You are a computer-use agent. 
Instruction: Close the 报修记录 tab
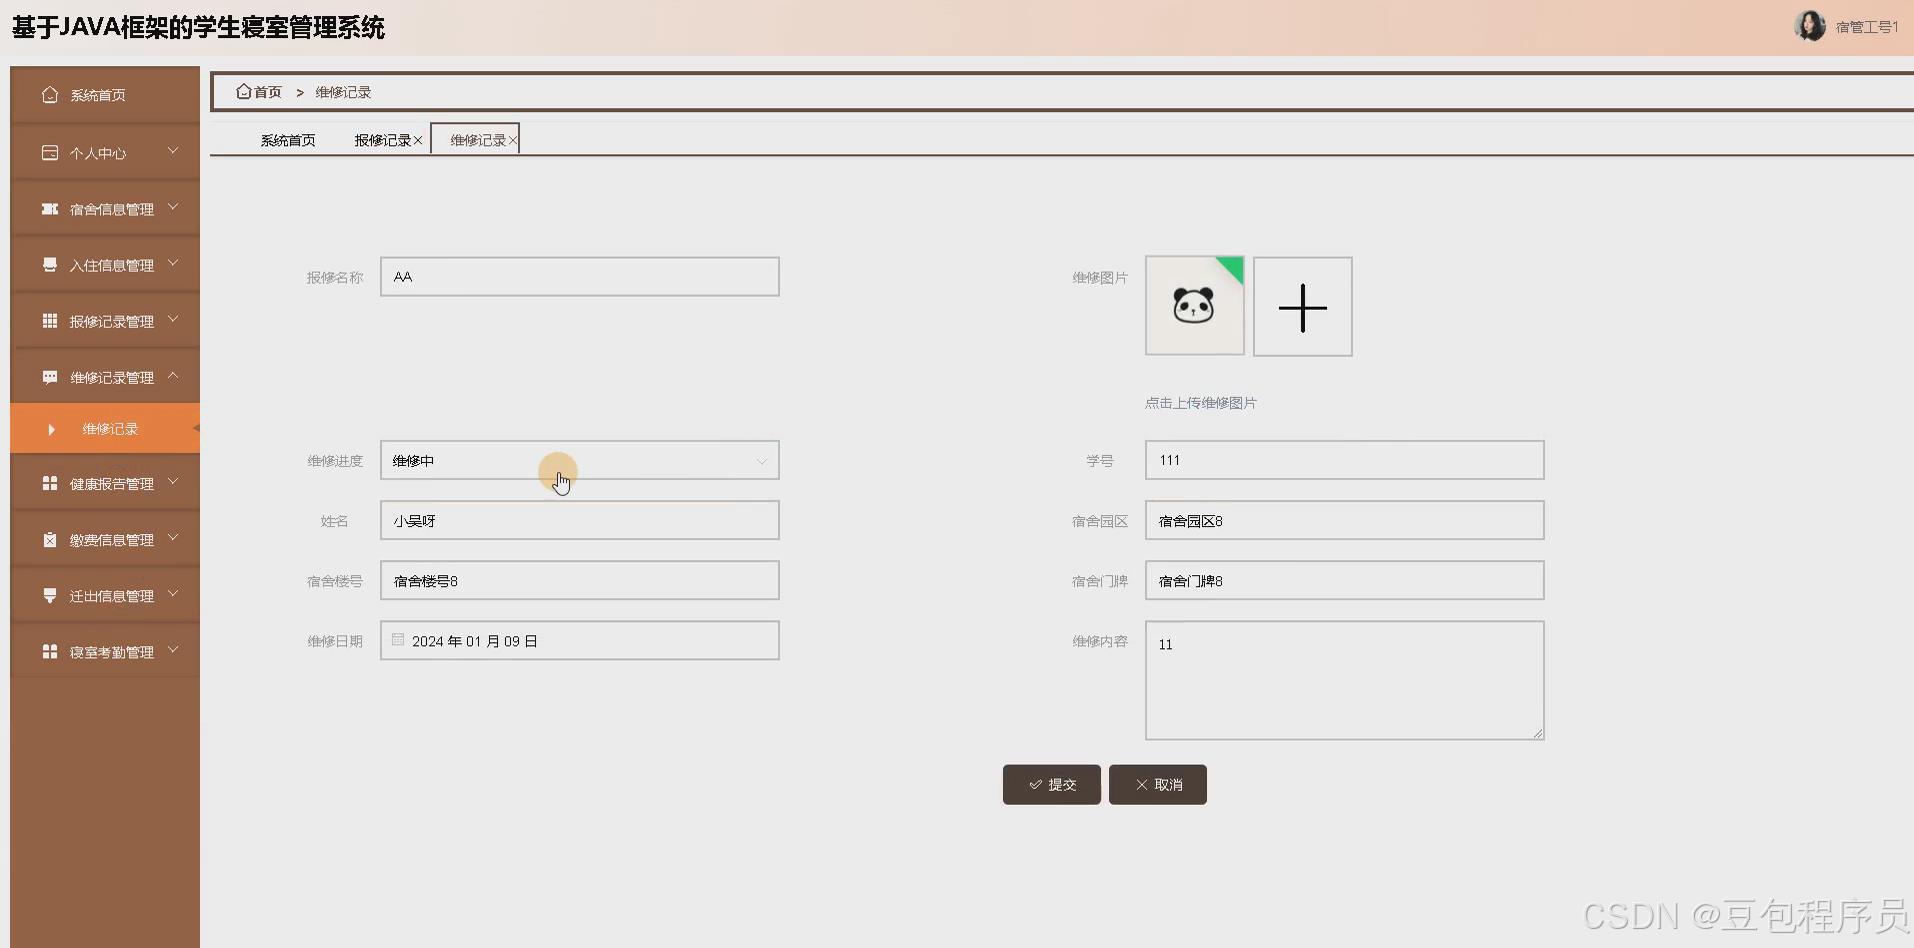point(418,140)
